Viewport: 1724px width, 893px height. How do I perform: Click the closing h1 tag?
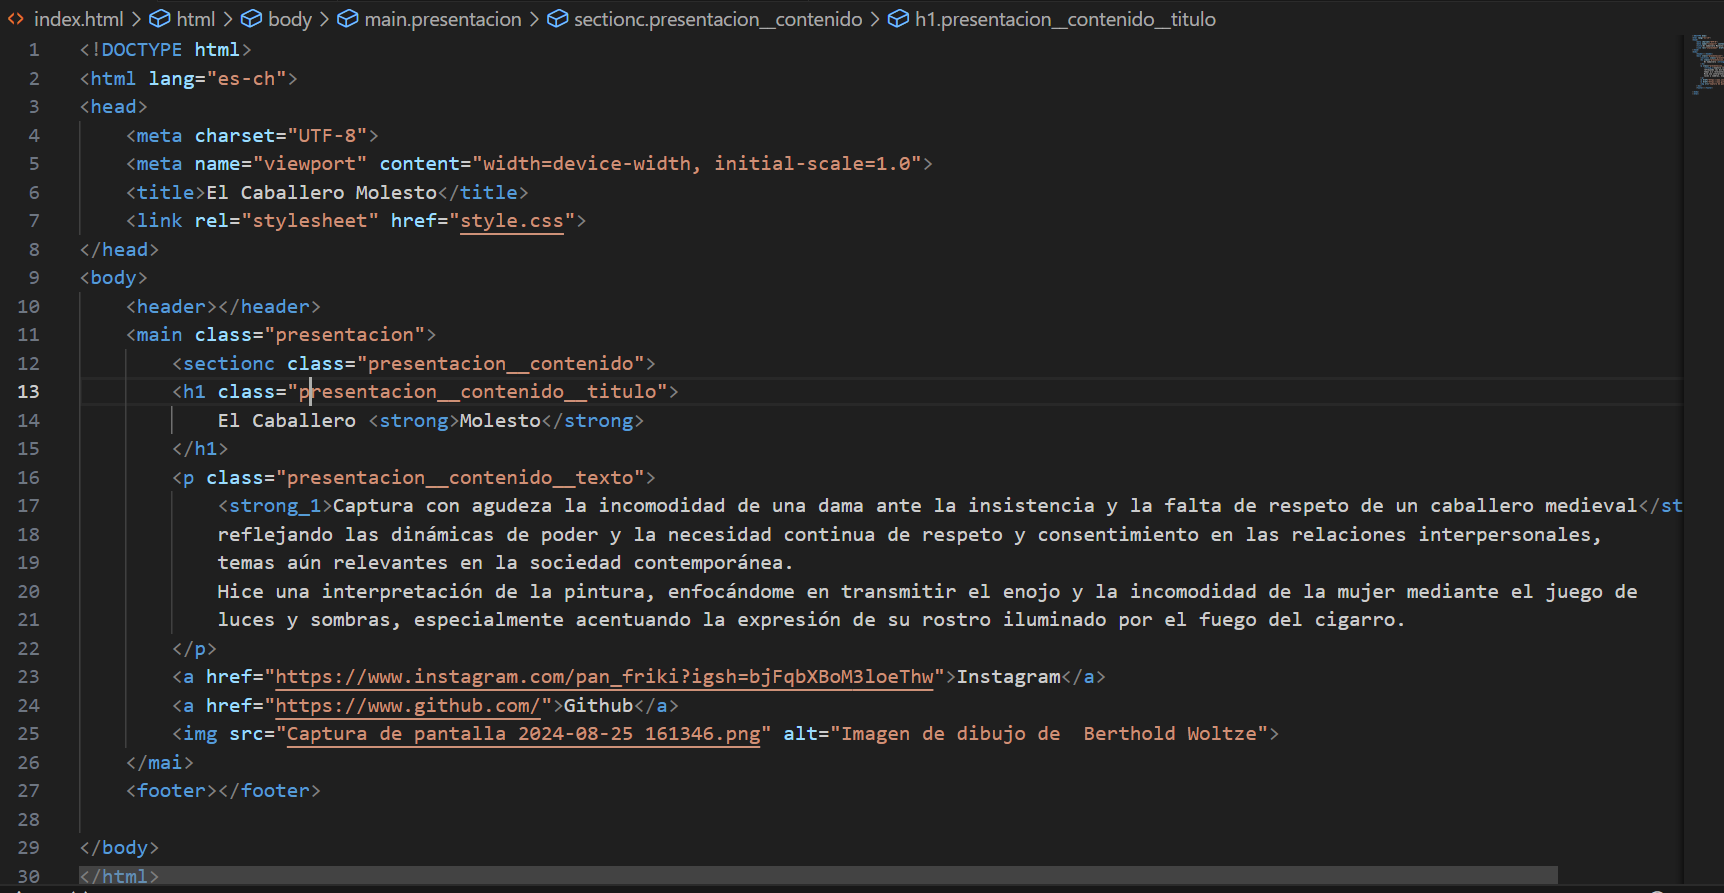pyautogui.click(x=200, y=449)
